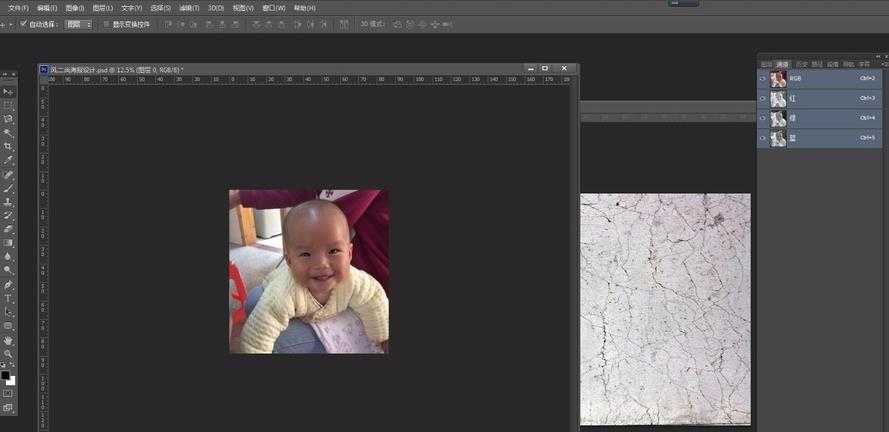This screenshot has height=432, width=889.
Task: Select the Brush tool
Action: 9,188
